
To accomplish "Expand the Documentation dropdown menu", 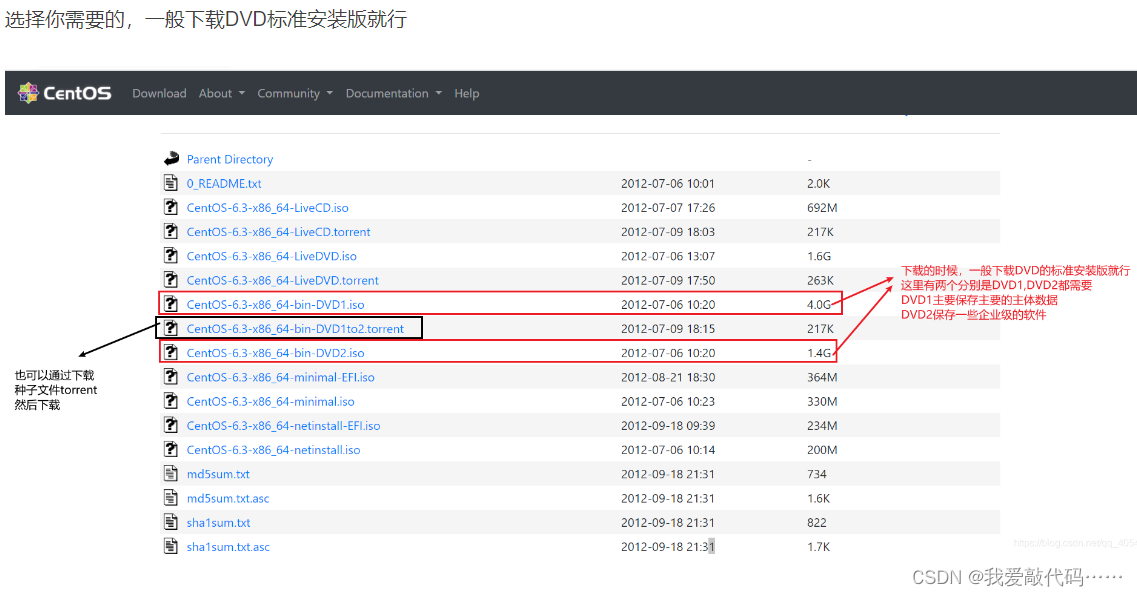I will [394, 93].
